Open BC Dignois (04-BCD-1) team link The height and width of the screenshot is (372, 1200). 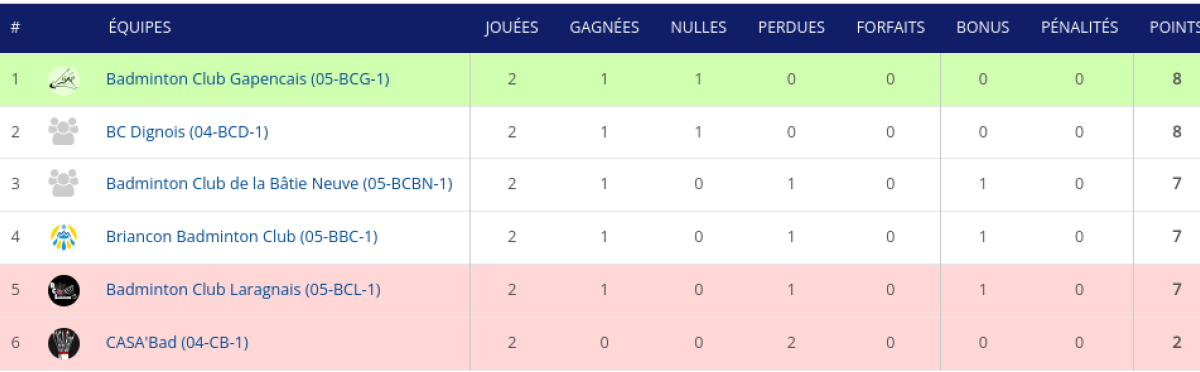click(187, 132)
